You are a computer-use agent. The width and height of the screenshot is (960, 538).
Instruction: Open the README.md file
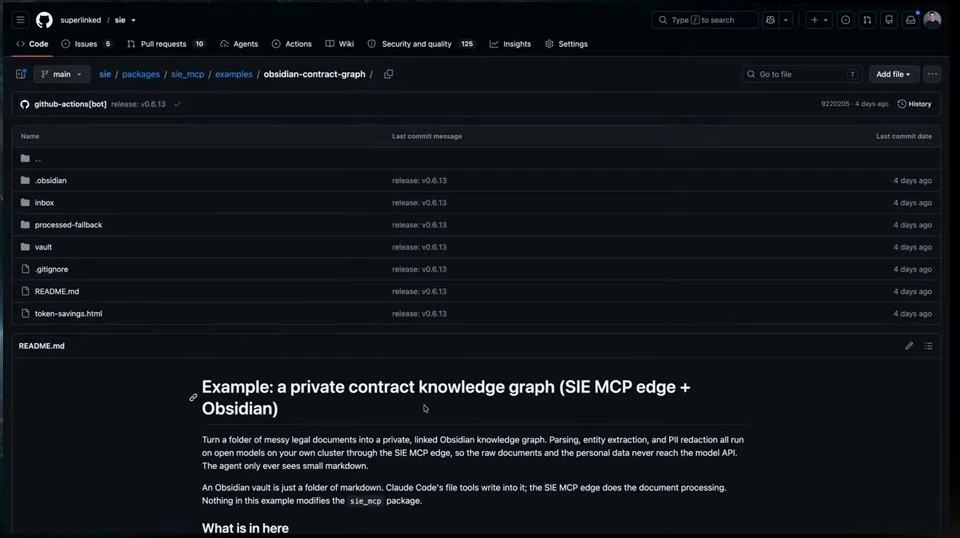[x=57, y=291]
